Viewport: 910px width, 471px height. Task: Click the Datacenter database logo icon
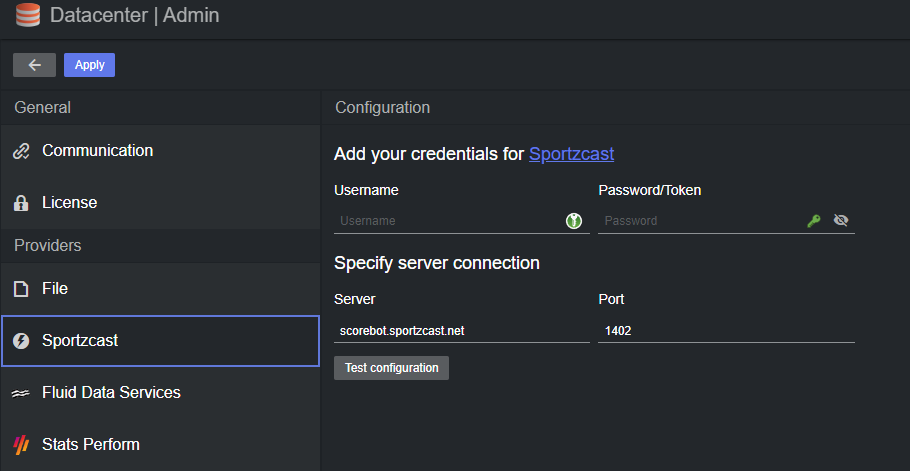(27, 16)
